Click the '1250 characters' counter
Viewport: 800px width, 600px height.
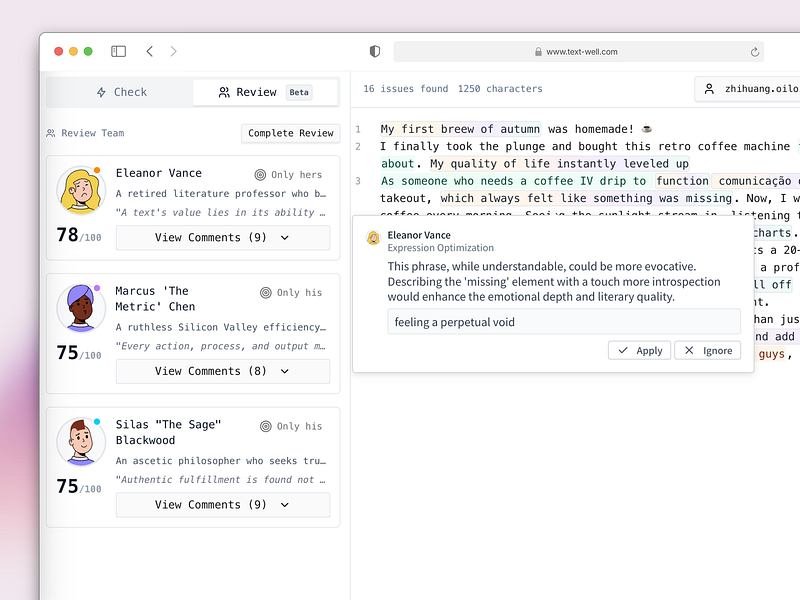[500, 89]
